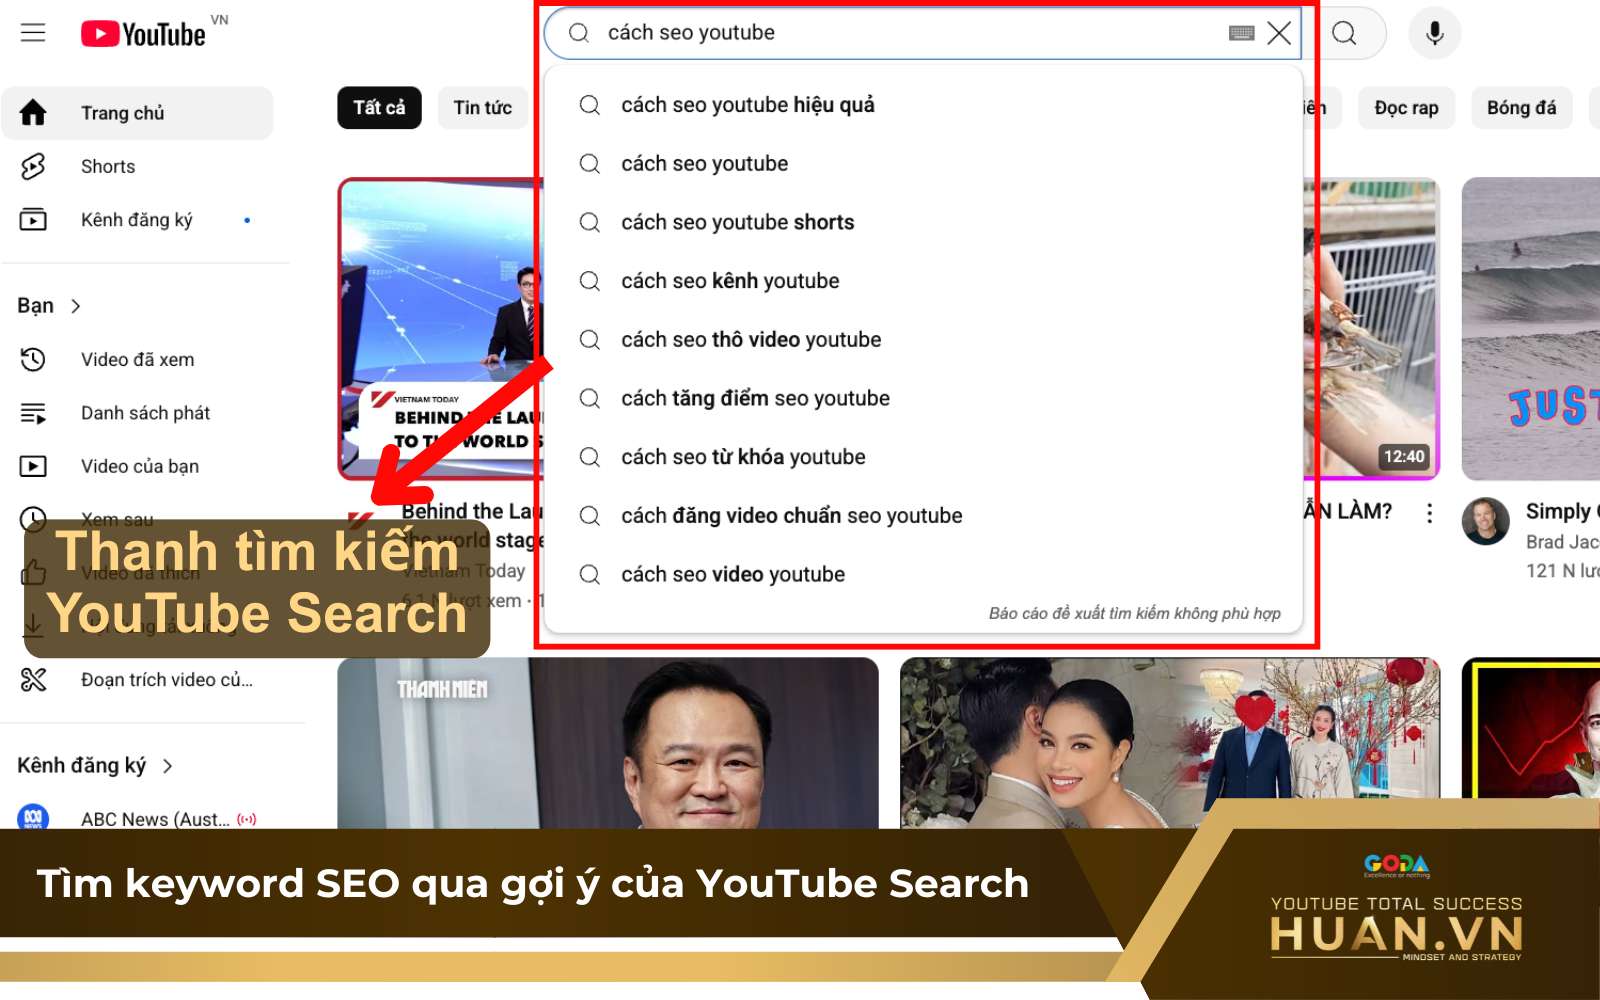Open the Trang chủ sidebar label
Image resolution: width=1600 pixels, height=1000 pixels.
[x=122, y=113]
